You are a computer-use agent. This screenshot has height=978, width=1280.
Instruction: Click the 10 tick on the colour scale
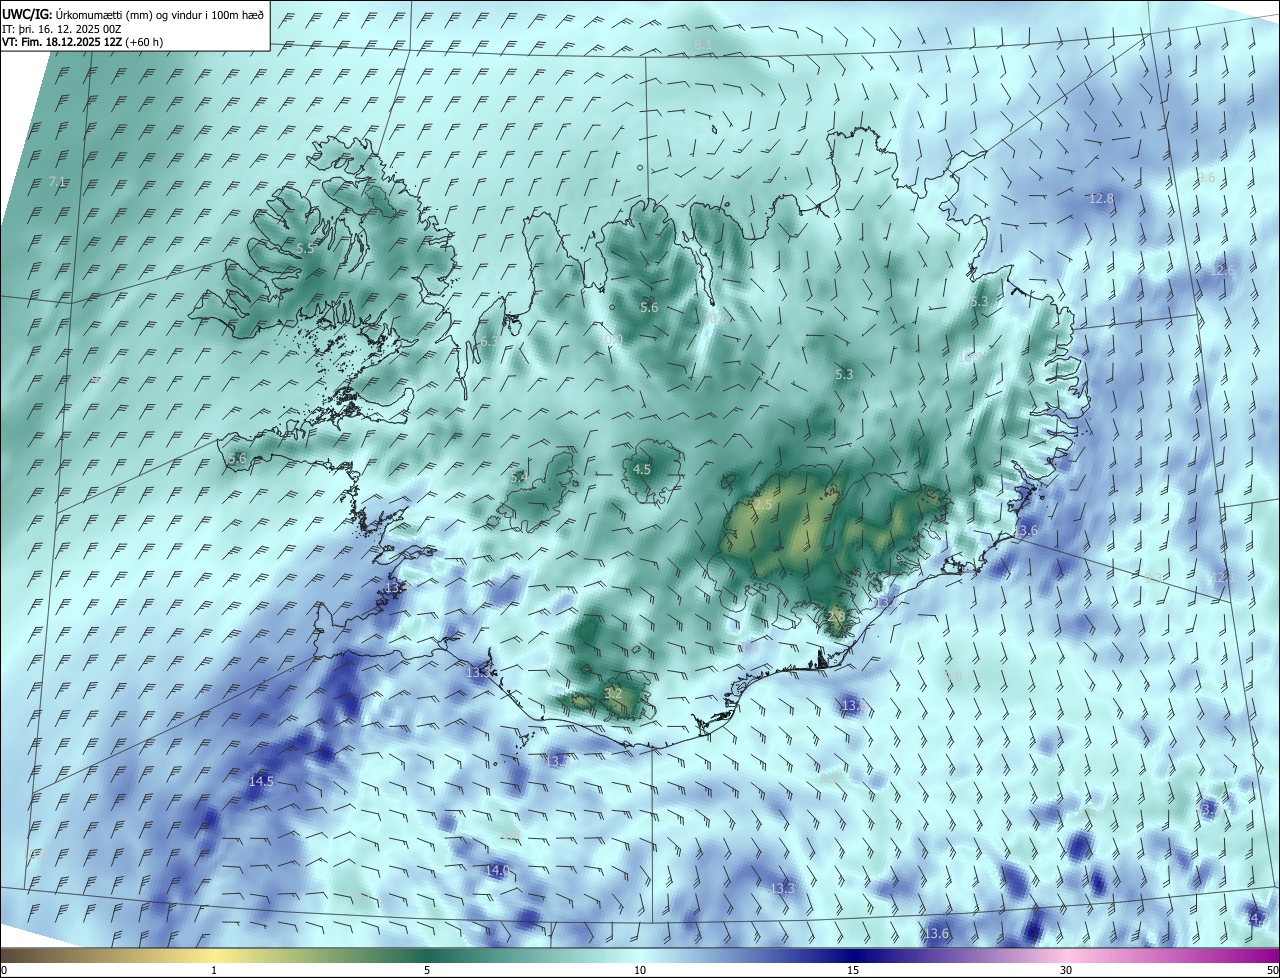pyautogui.click(x=640, y=970)
